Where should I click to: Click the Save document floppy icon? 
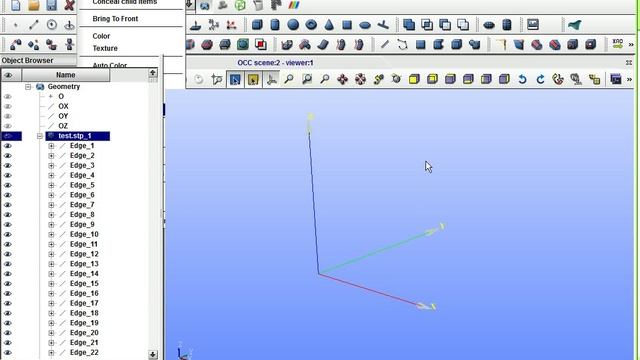click(x=51, y=5)
